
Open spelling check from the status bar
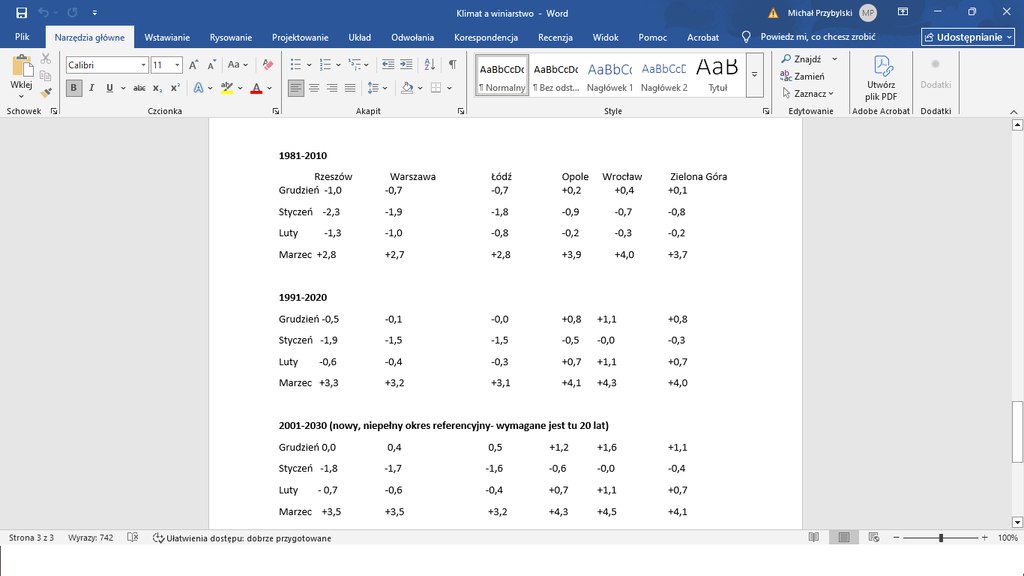pyautogui.click(x=133, y=537)
